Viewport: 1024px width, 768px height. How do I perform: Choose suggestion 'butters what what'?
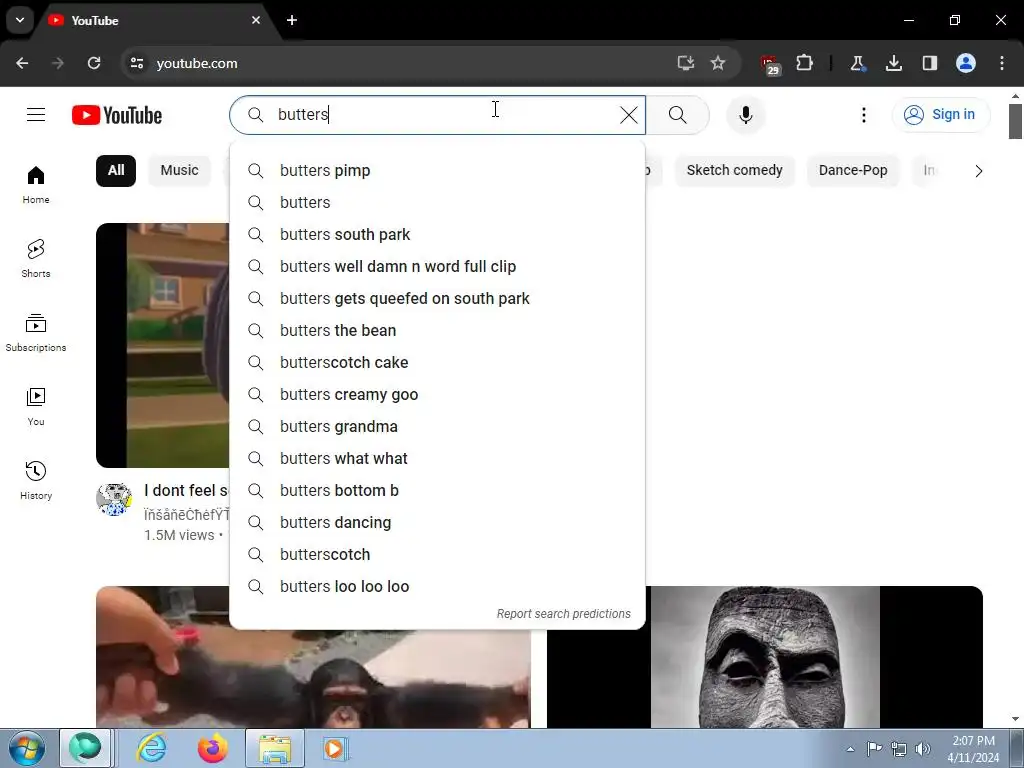point(438,458)
